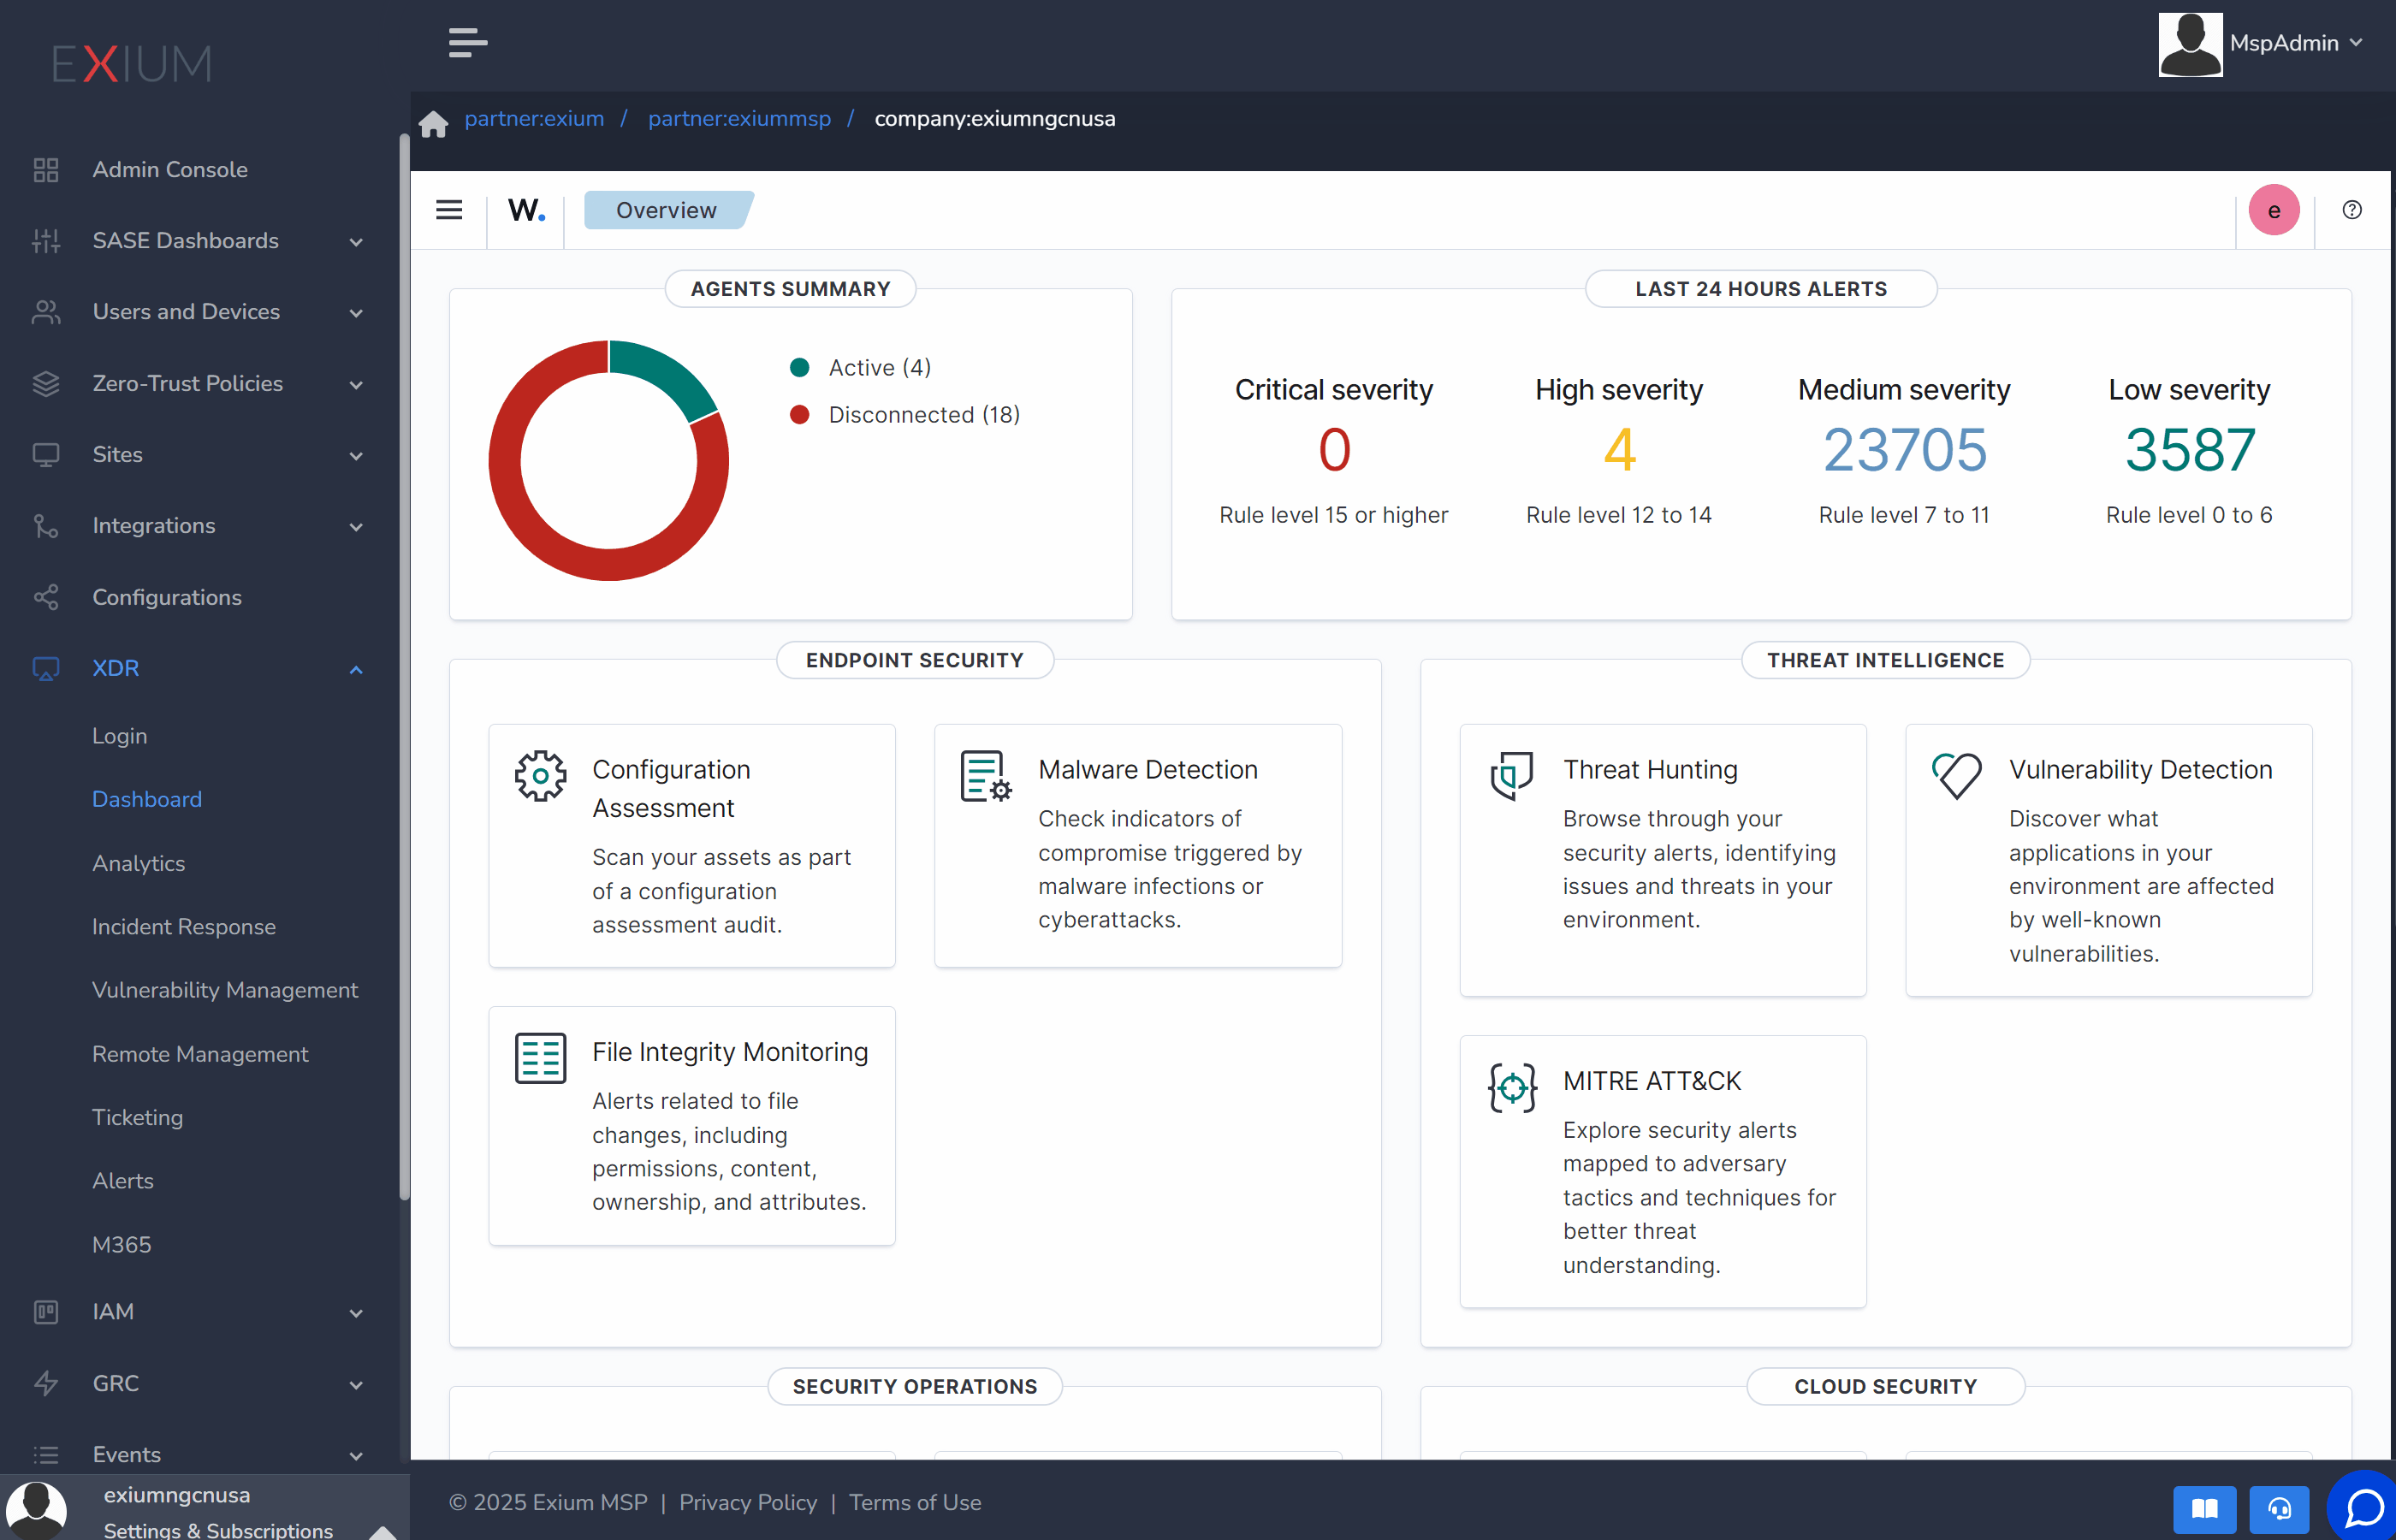
Task: Open the Wazuh inner menu hamburger
Action: pyautogui.click(x=449, y=210)
